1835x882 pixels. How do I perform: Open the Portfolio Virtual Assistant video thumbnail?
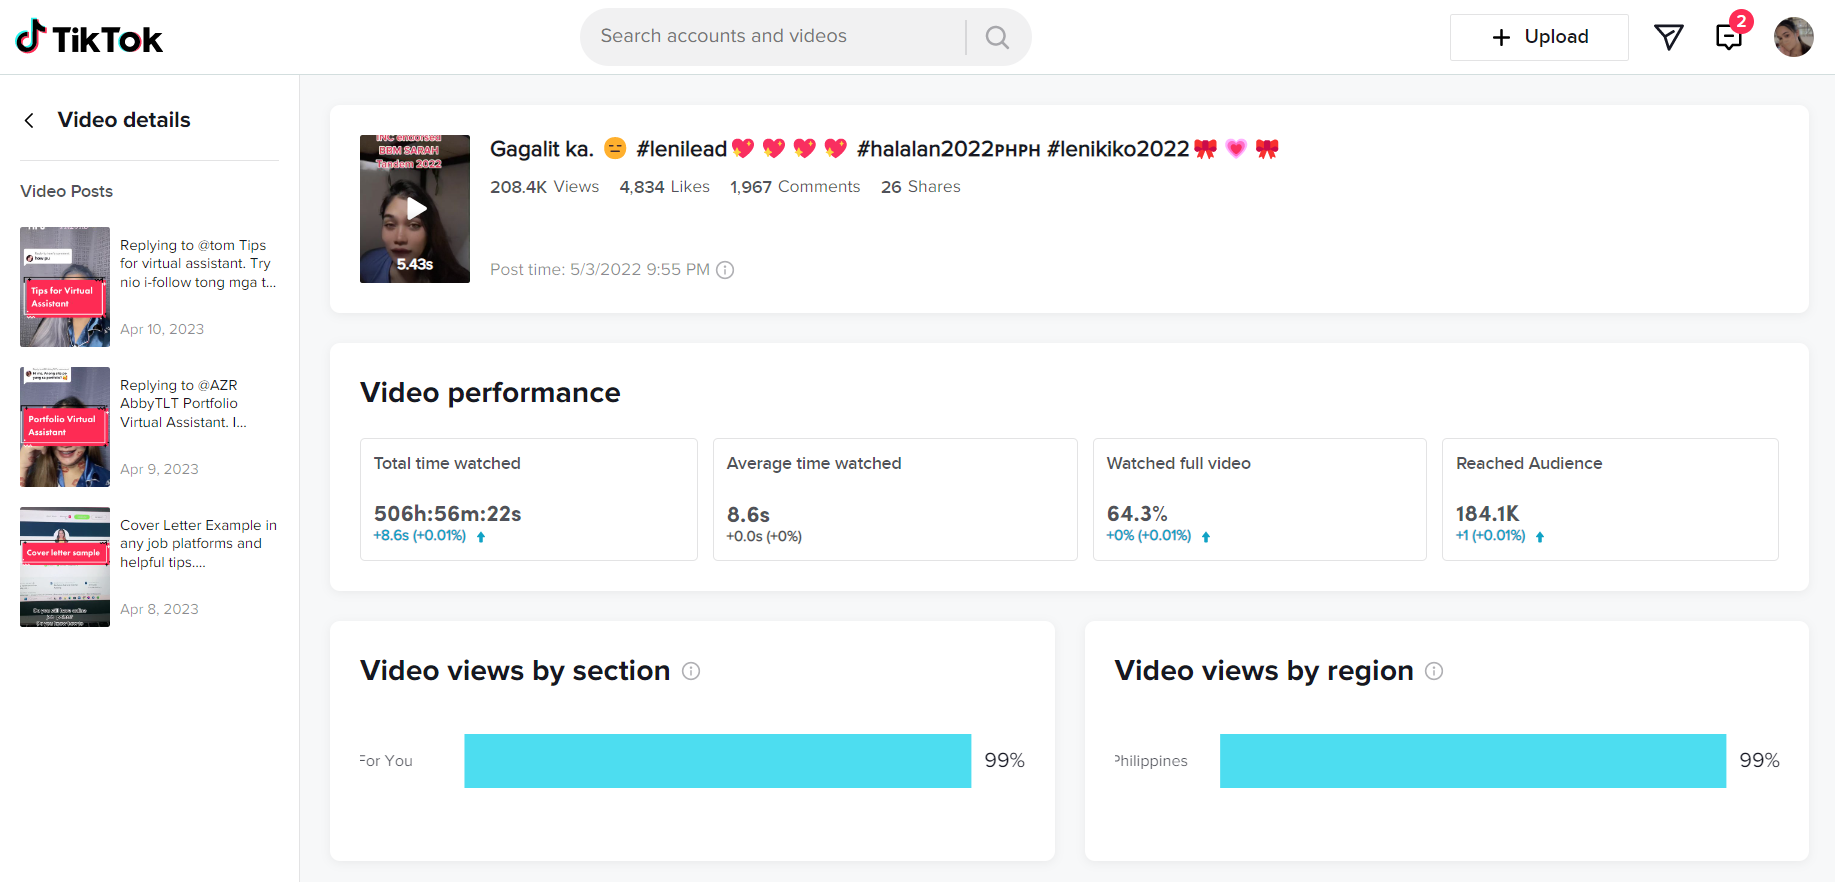tap(65, 427)
